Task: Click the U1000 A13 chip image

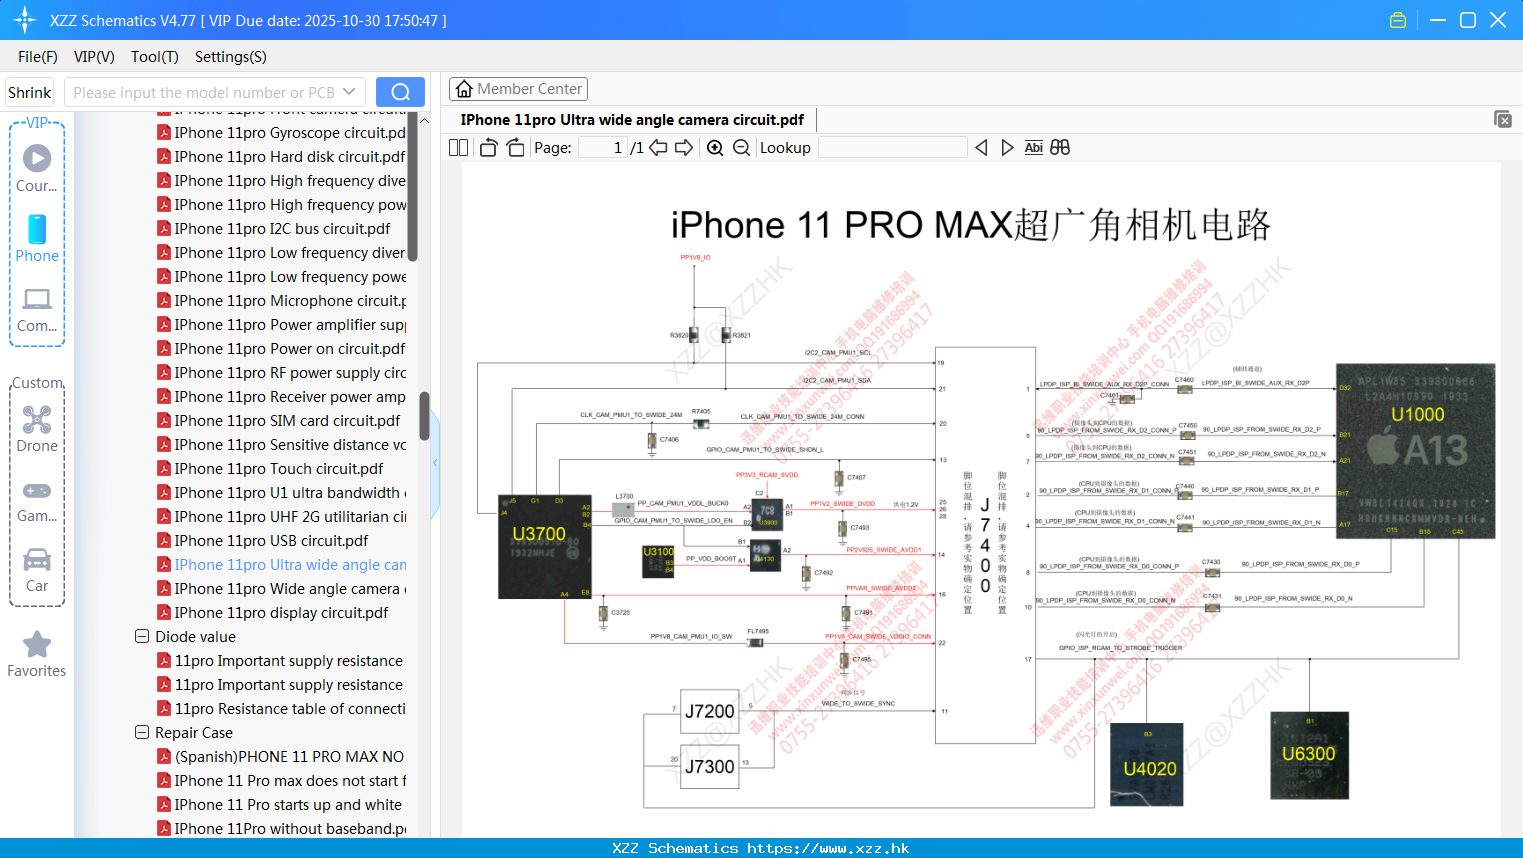Action: (x=1416, y=451)
